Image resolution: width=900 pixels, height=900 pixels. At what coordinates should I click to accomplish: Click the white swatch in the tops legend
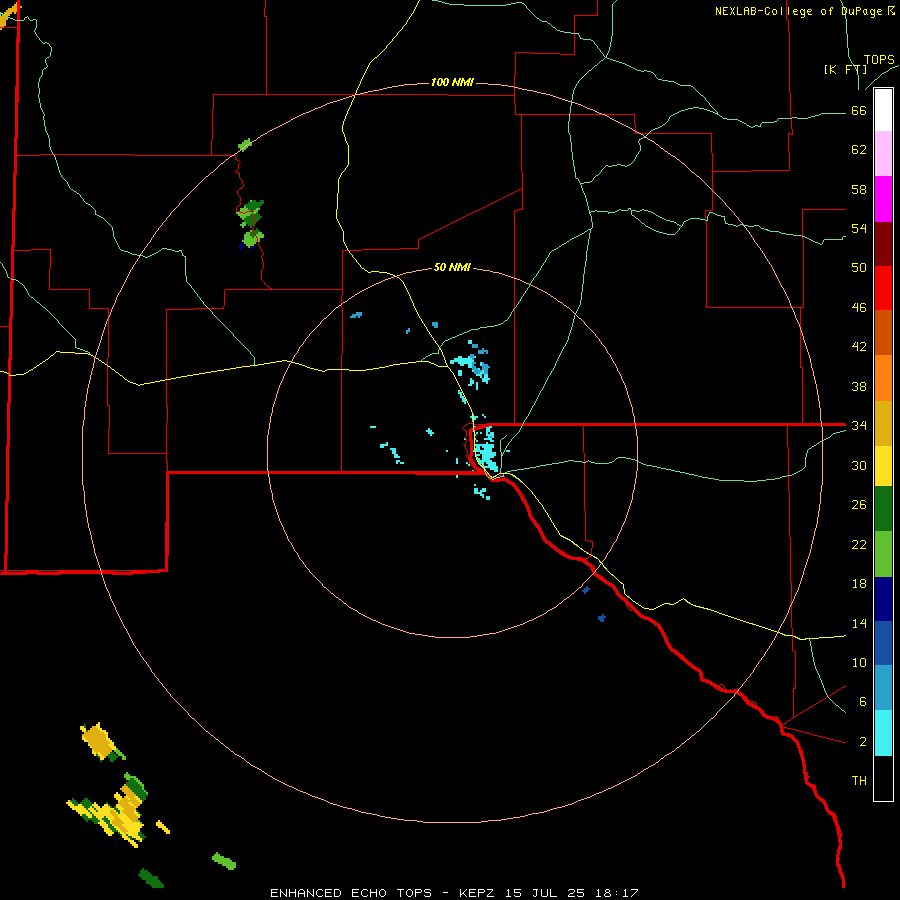point(883,110)
